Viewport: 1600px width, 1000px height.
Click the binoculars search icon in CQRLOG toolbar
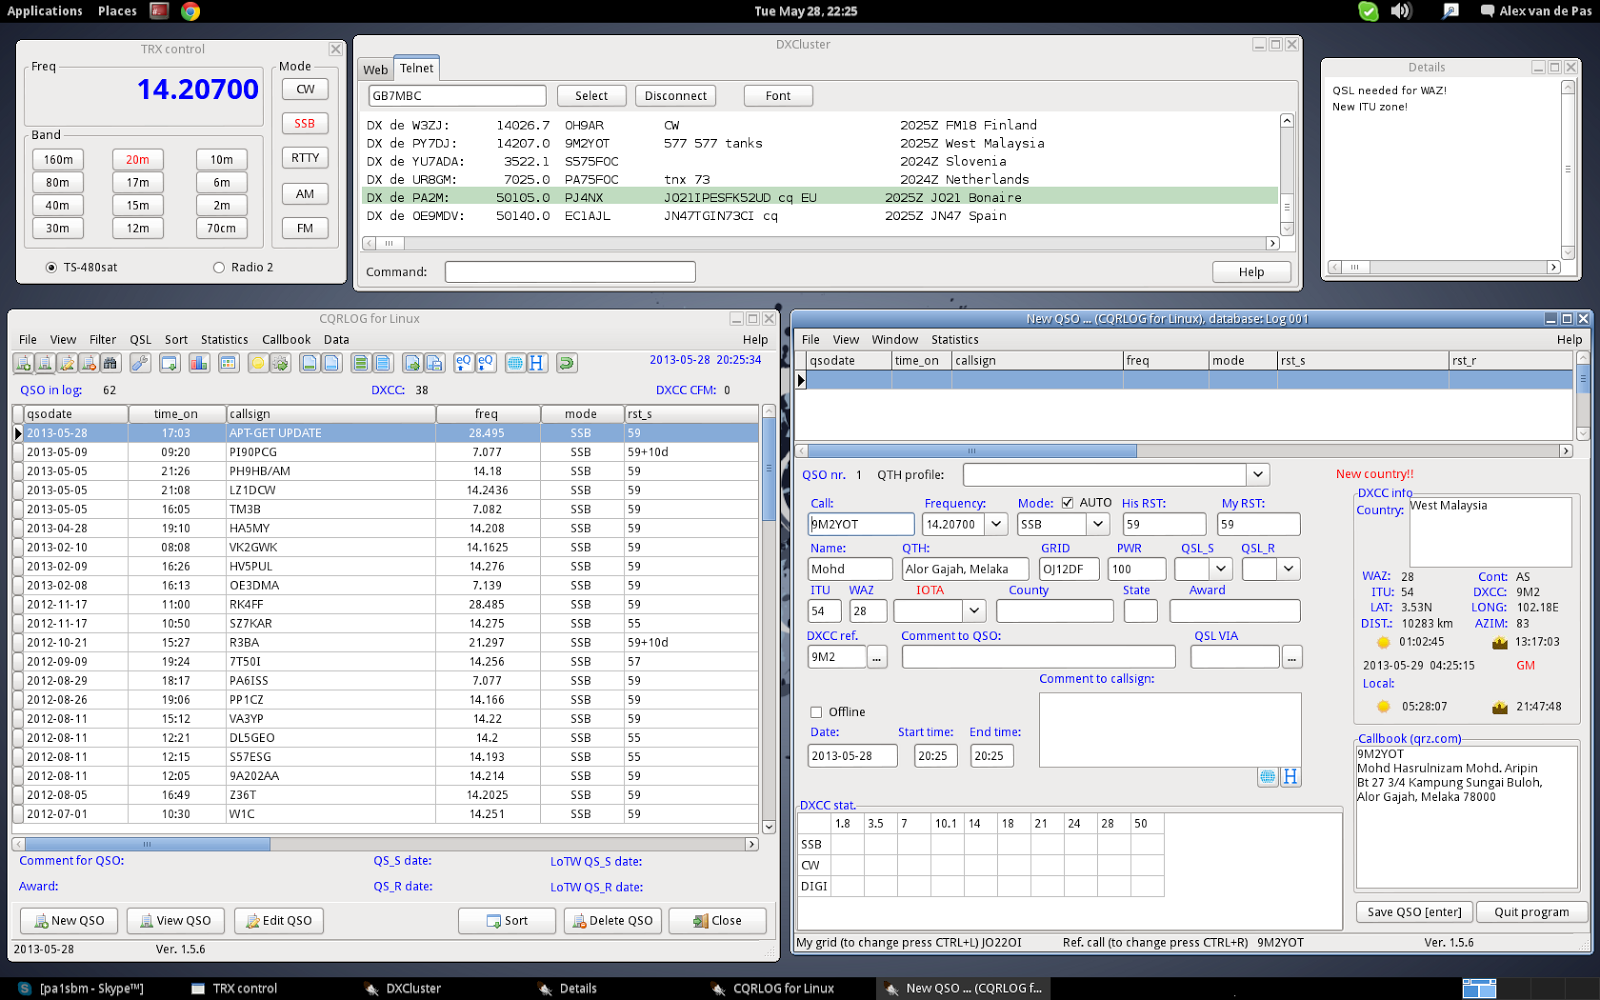(110, 363)
